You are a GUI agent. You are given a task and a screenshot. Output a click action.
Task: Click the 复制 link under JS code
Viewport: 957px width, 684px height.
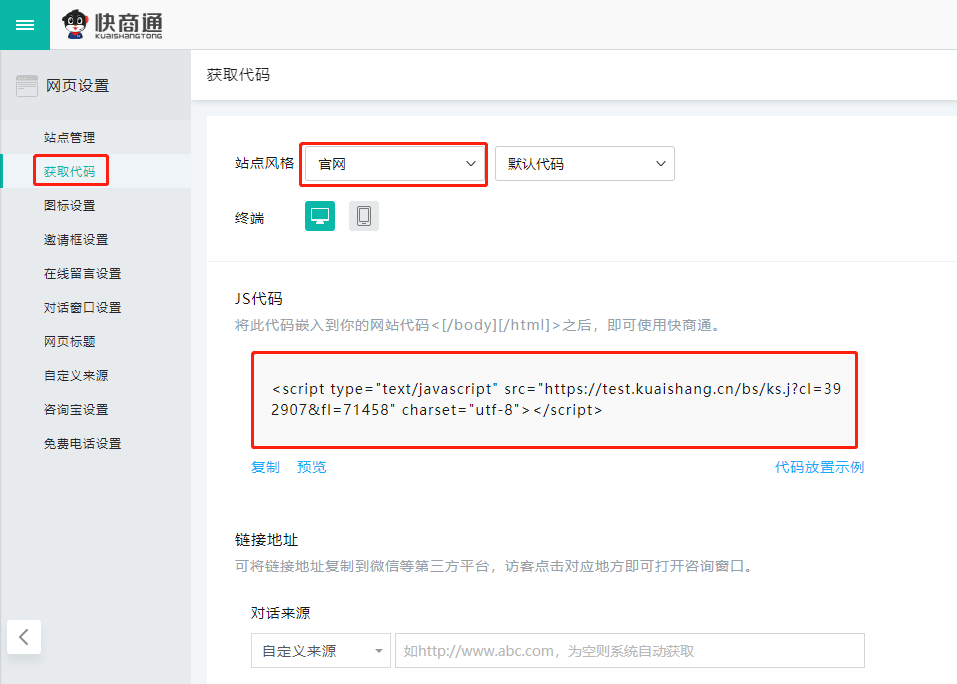click(265, 467)
